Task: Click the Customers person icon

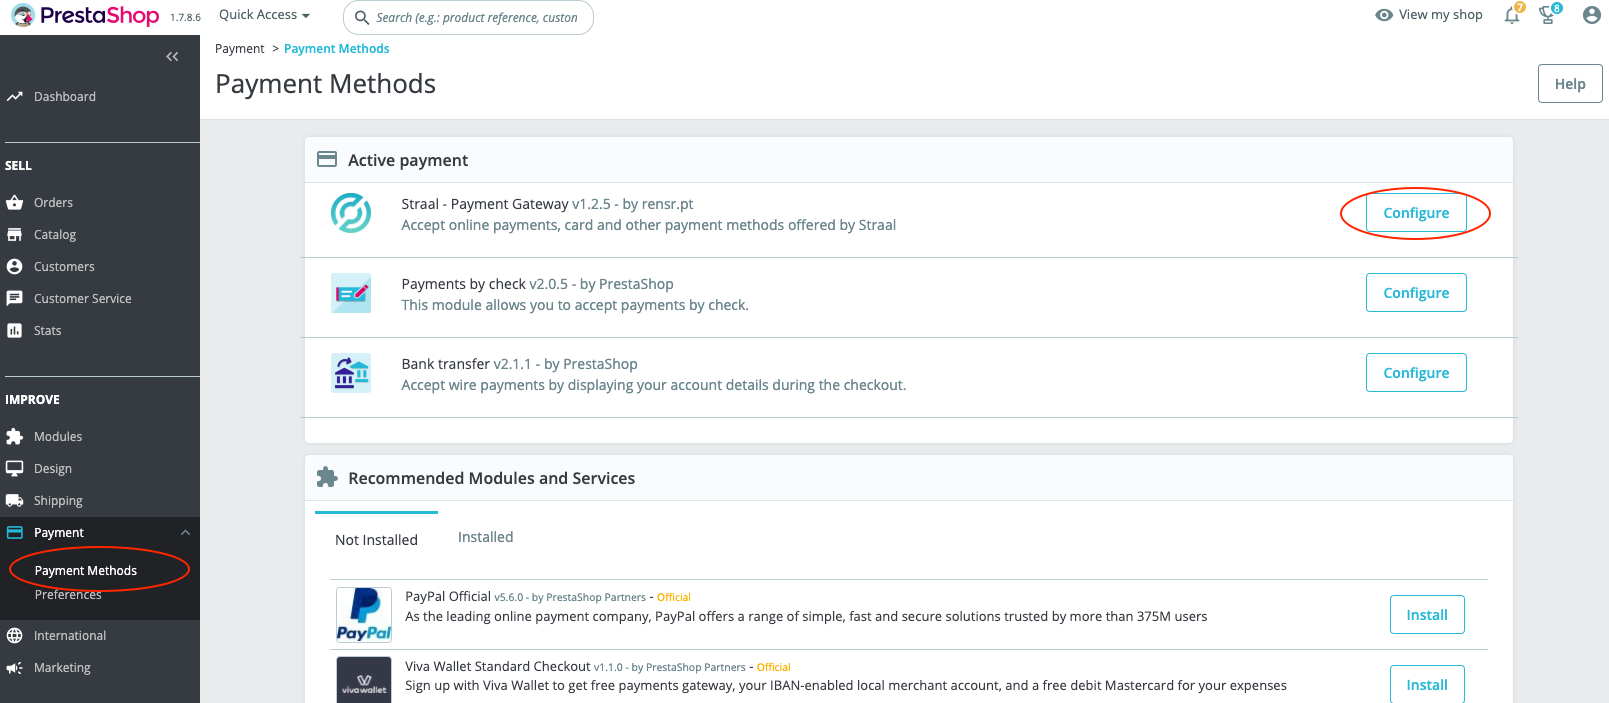Action: [14, 267]
